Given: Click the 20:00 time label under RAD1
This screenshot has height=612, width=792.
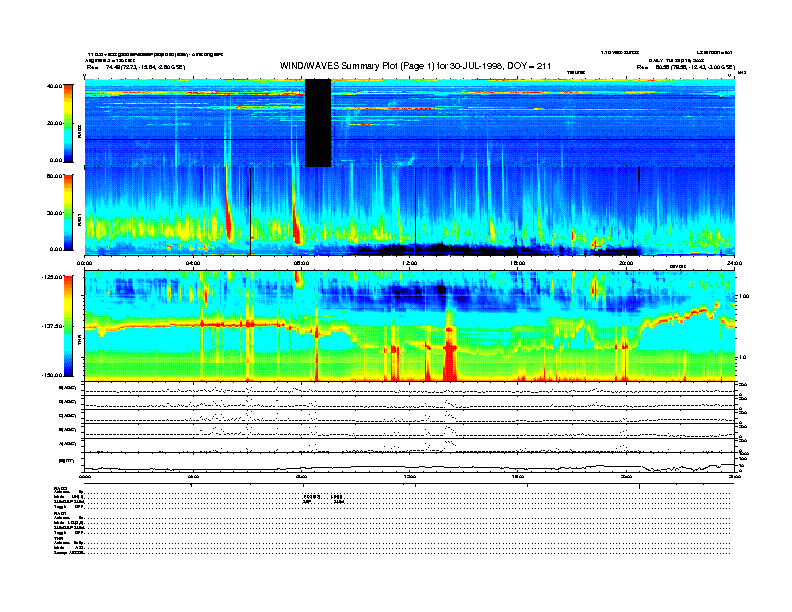Looking at the screenshot, I should coord(626,263).
